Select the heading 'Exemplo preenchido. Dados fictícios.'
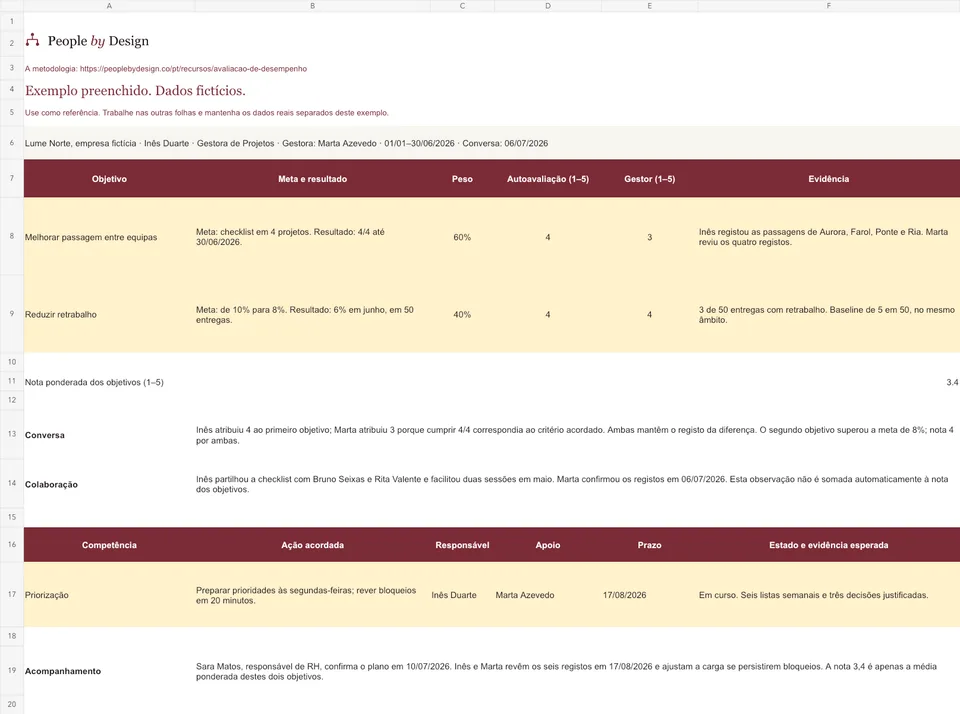The width and height of the screenshot is (960, 714). pyautogui.click(x=135, y=91)
